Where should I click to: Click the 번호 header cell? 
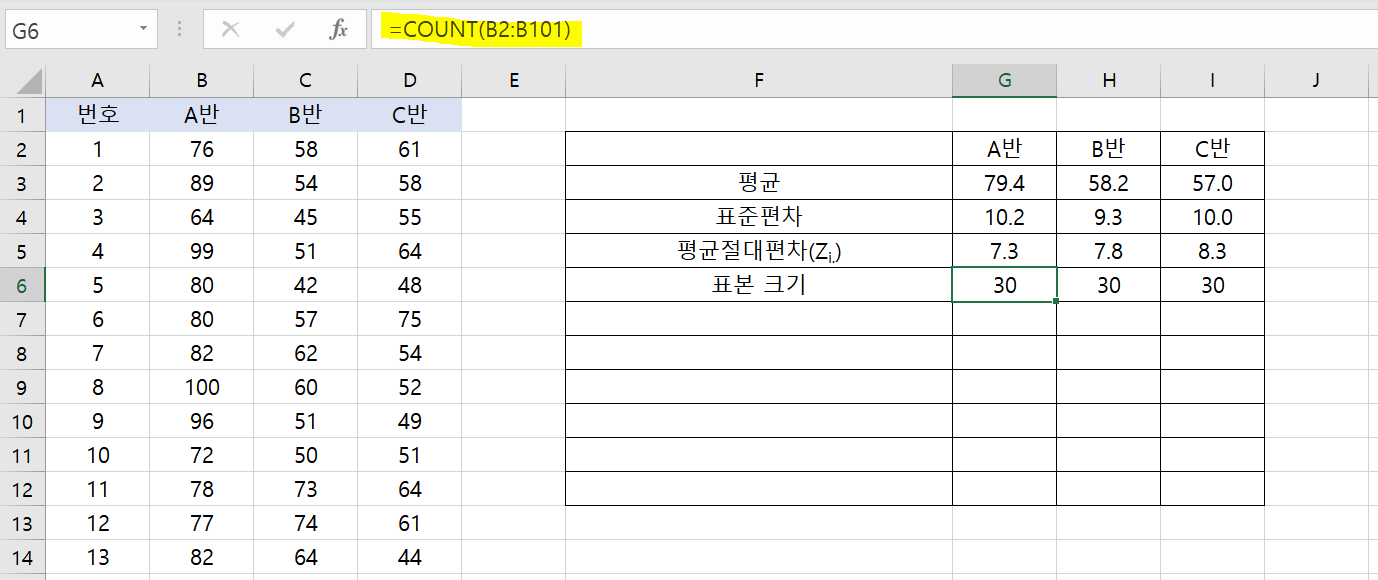tap(98, 115)
